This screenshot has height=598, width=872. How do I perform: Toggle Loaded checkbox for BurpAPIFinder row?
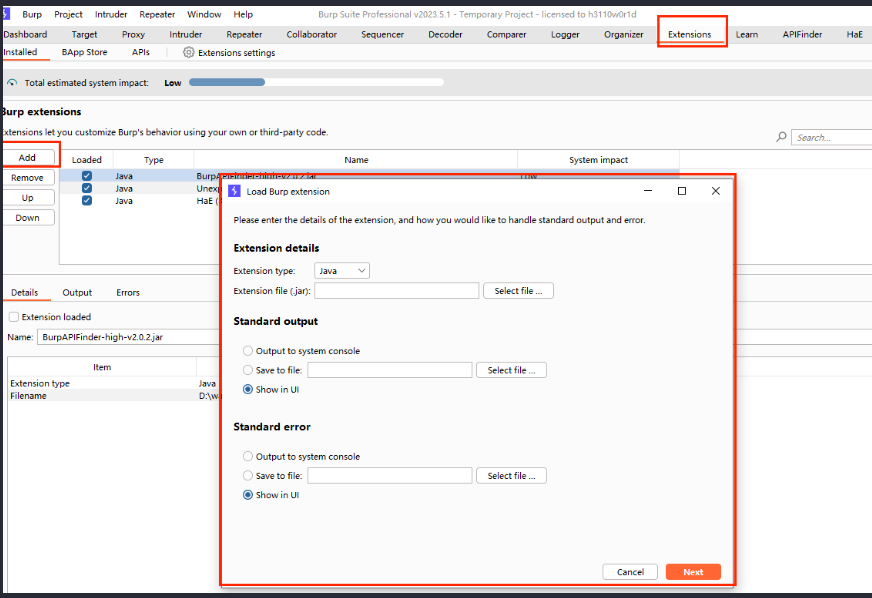[87, 176]
